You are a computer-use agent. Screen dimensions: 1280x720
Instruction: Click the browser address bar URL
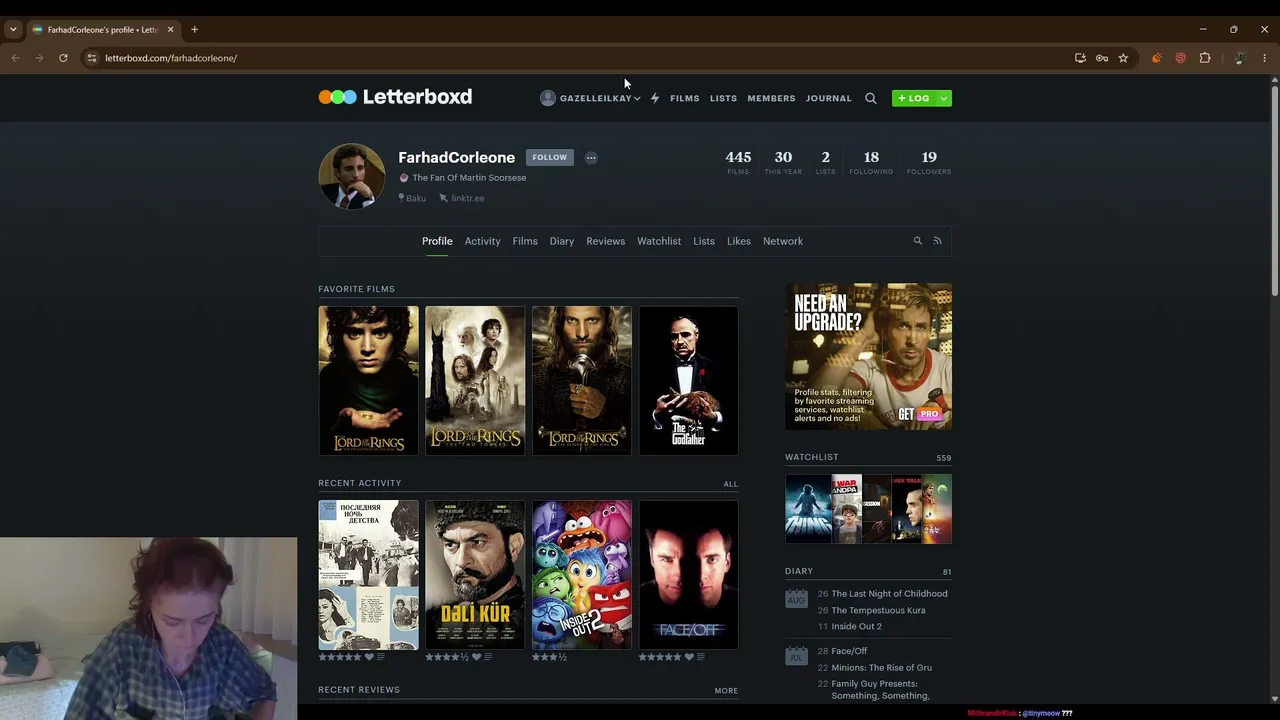(x=171, y=58)
